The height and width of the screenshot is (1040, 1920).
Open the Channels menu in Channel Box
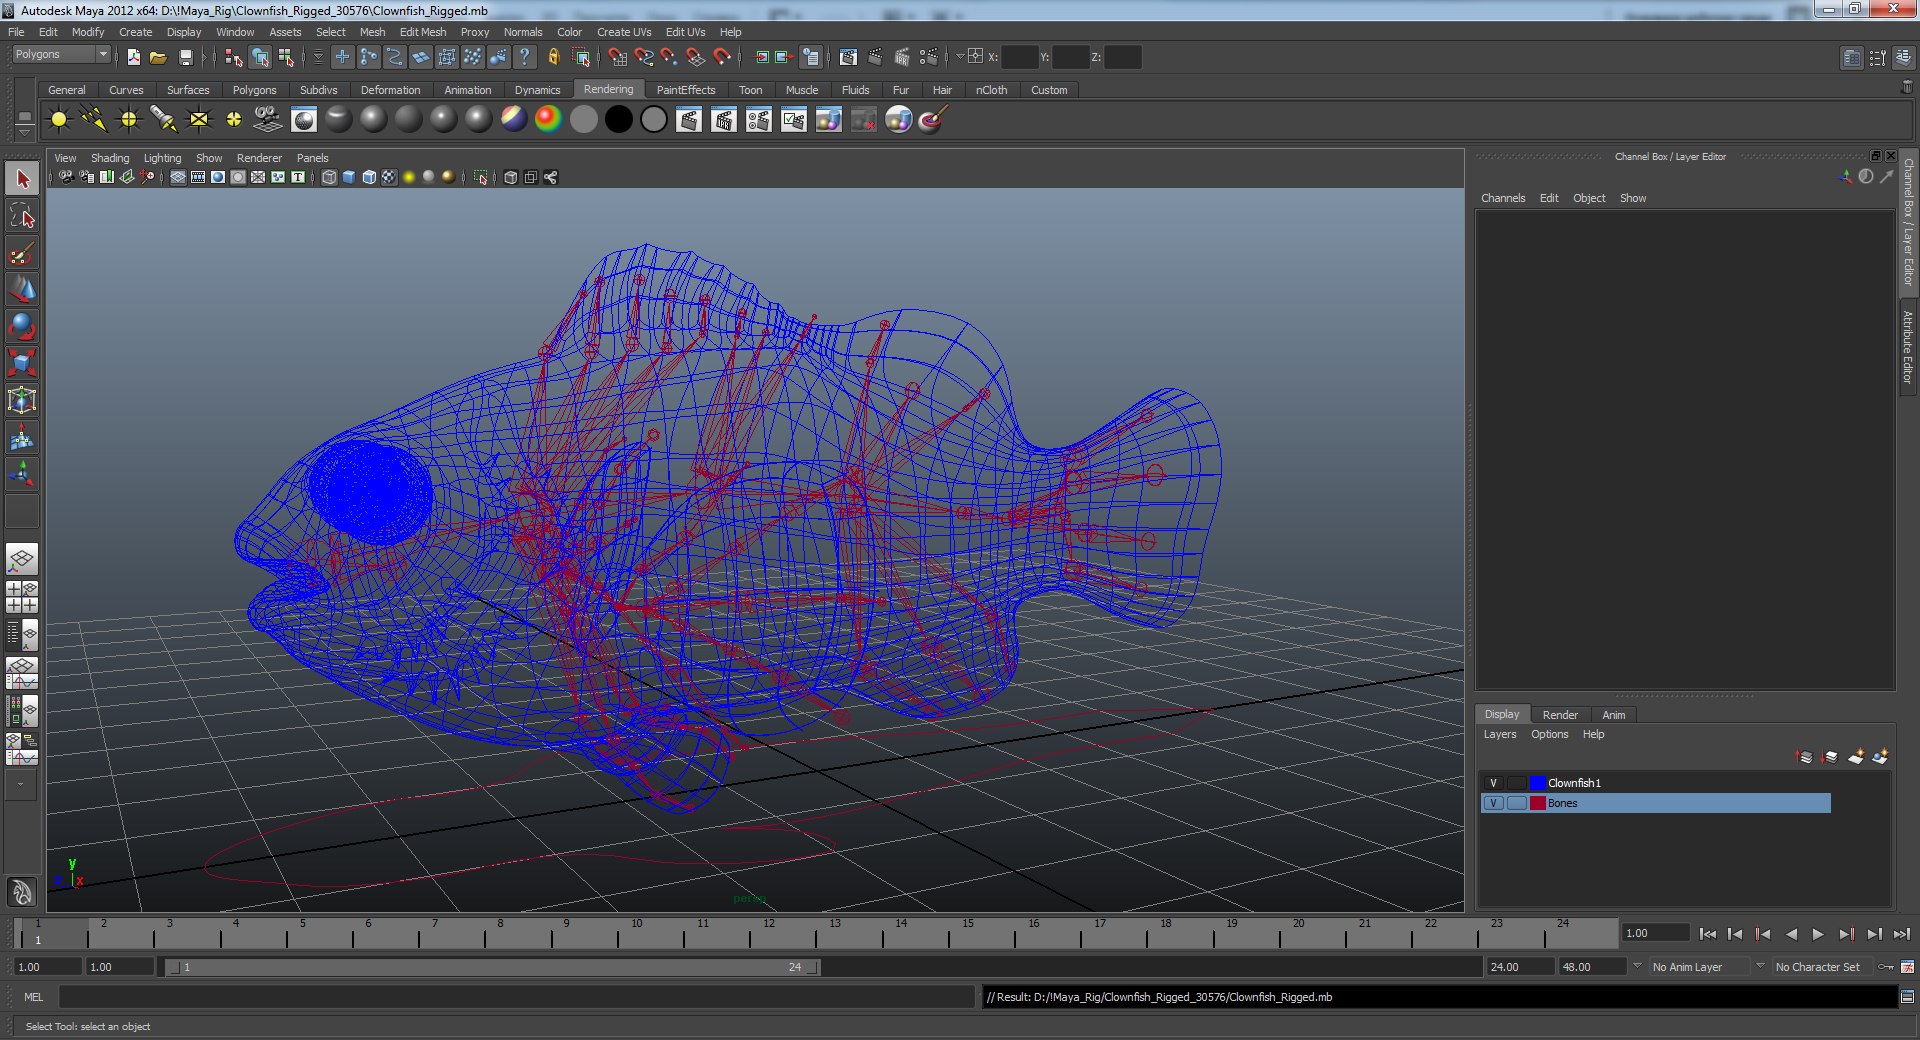pos(1503,198)
